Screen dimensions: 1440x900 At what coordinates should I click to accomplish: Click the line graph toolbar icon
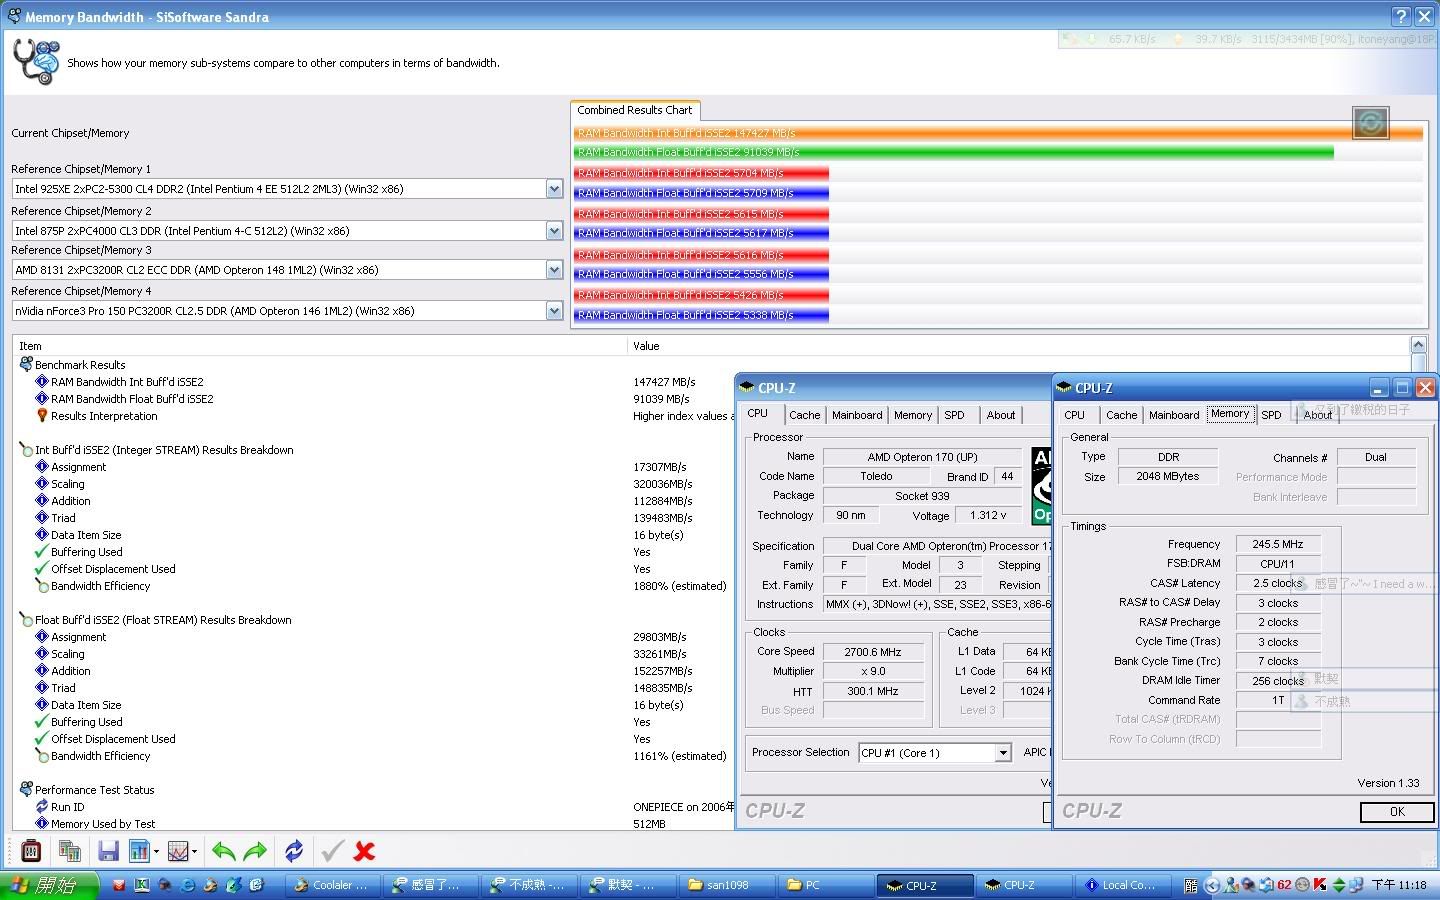[x=177, y=851]
